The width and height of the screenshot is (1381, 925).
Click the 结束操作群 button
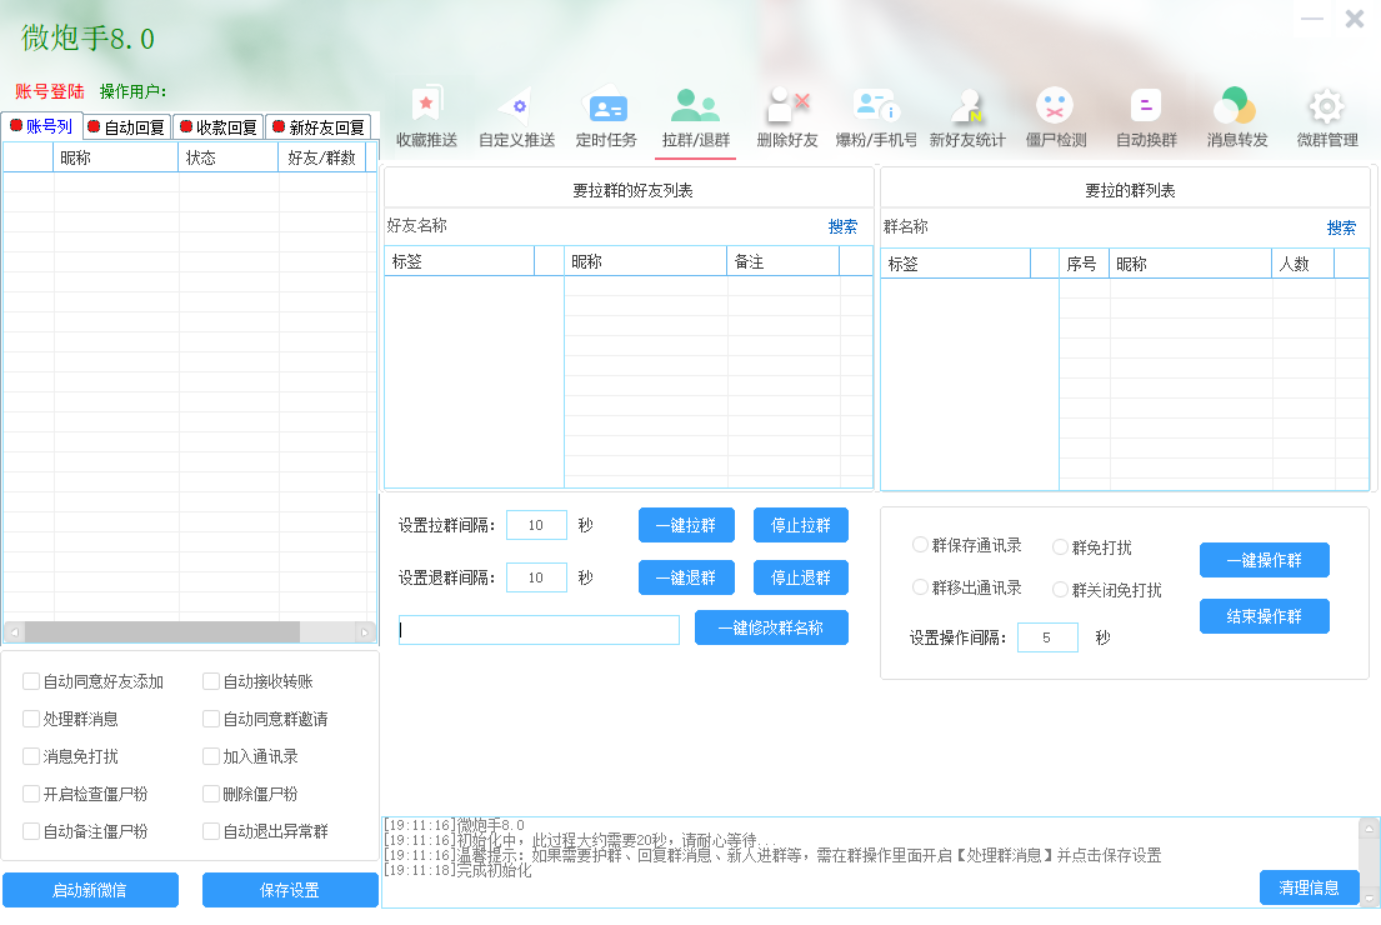coord(1264,616)
